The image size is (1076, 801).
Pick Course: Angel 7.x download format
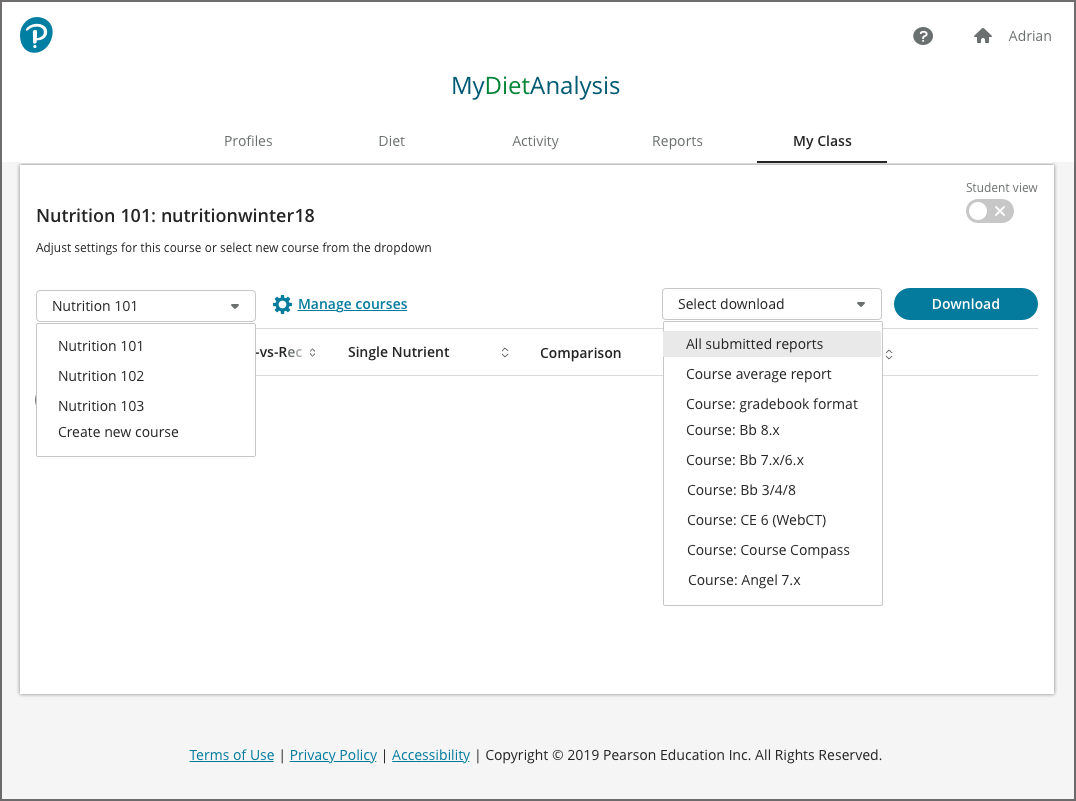click(x=744, y=580)
